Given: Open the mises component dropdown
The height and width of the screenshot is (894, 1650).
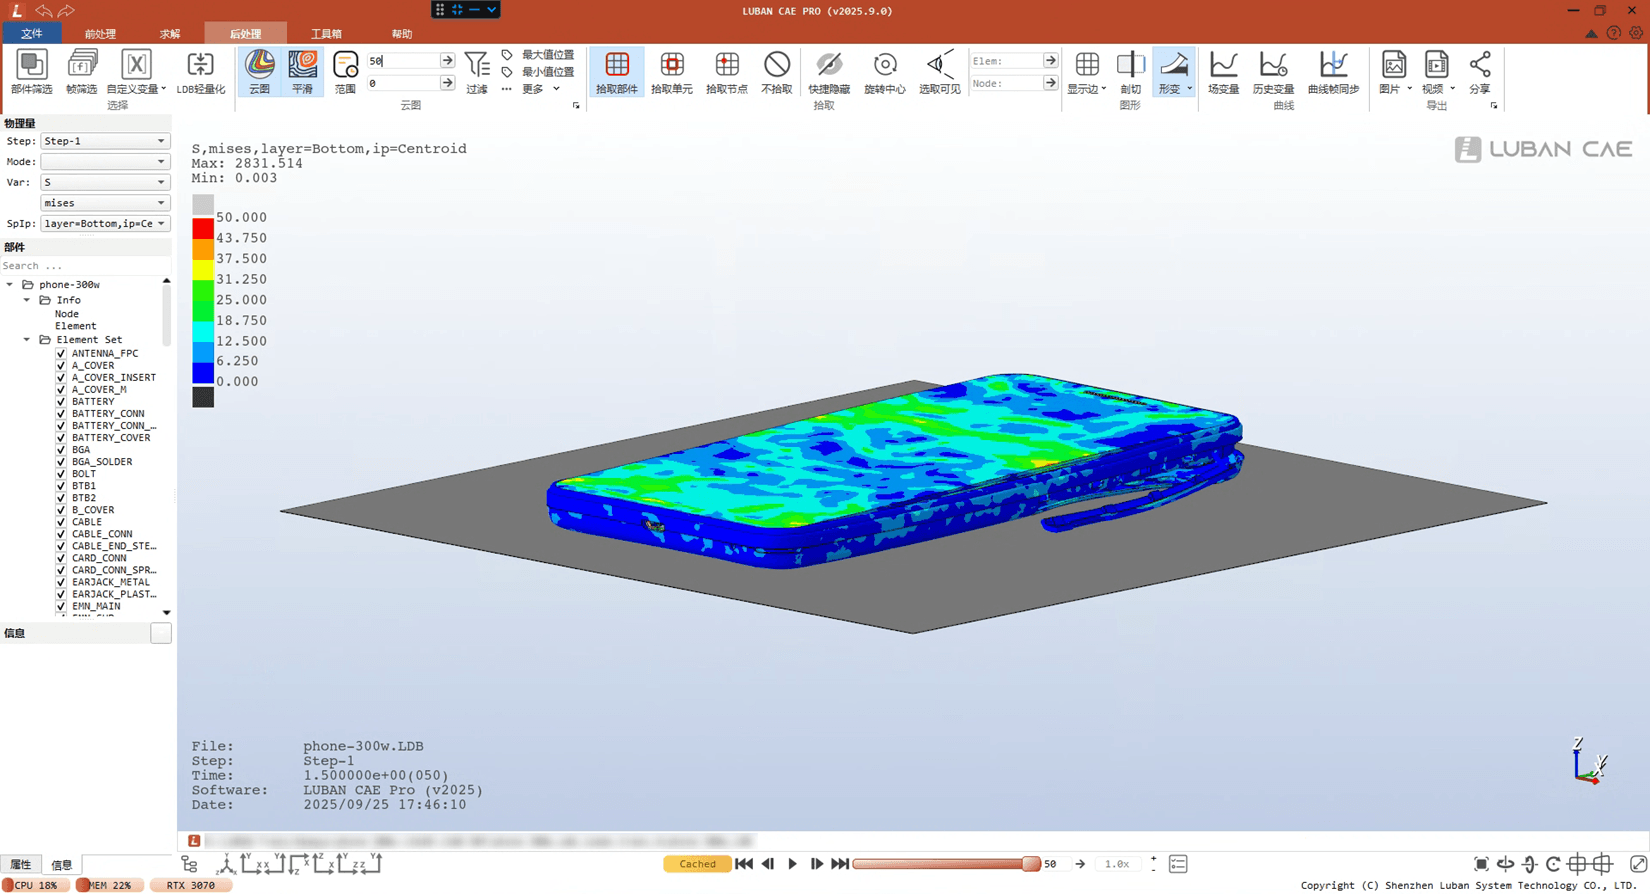Looking at the screenshot, I should coord(104,203).
